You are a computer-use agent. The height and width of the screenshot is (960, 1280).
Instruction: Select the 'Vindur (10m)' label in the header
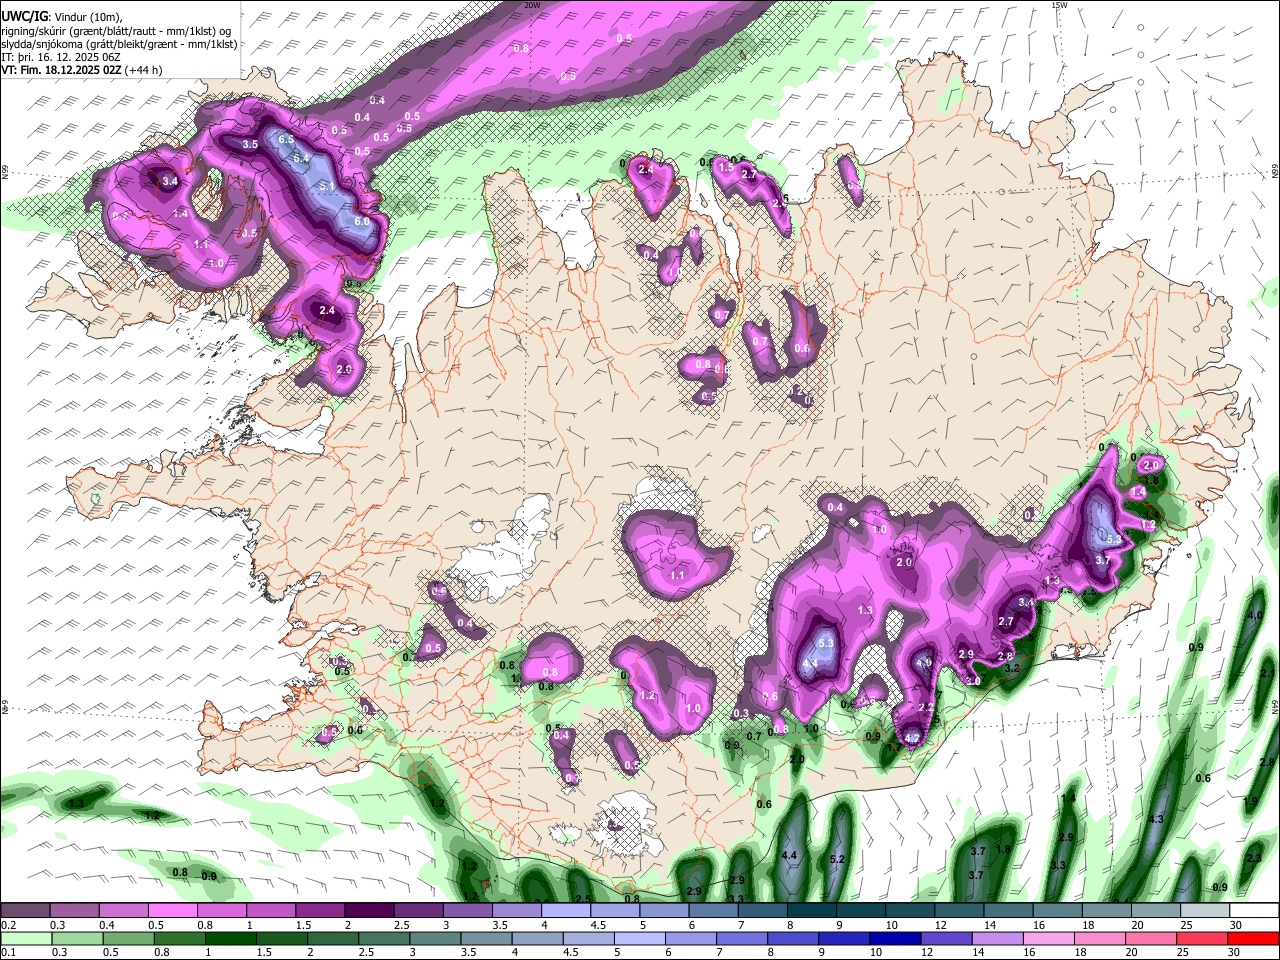pyautogui.click(x=87, y=17)
